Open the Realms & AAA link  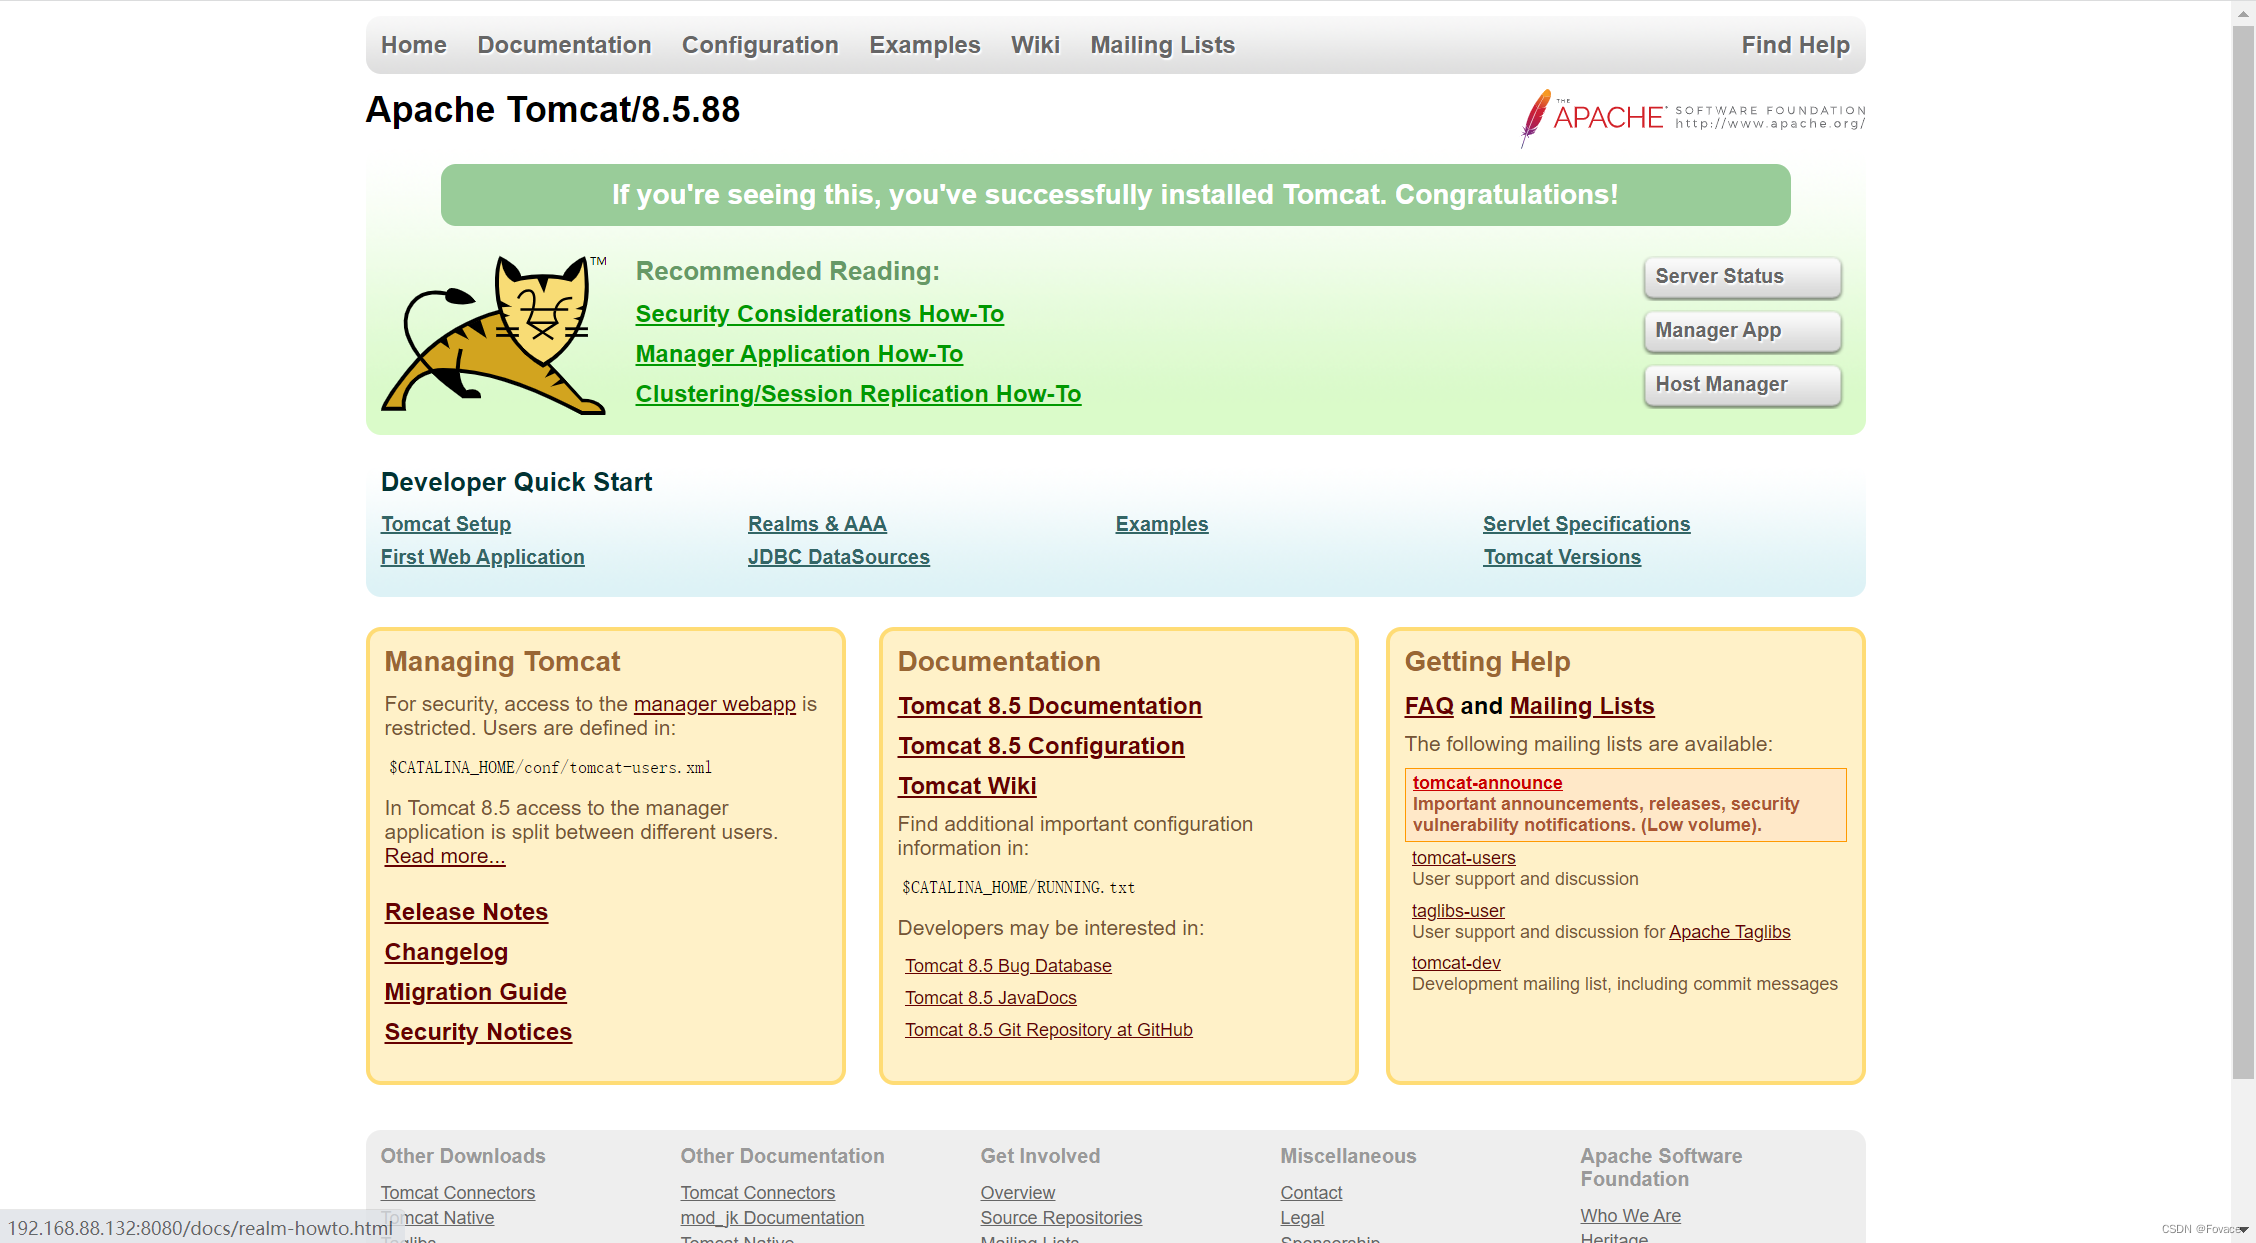(x=817, y=524)
